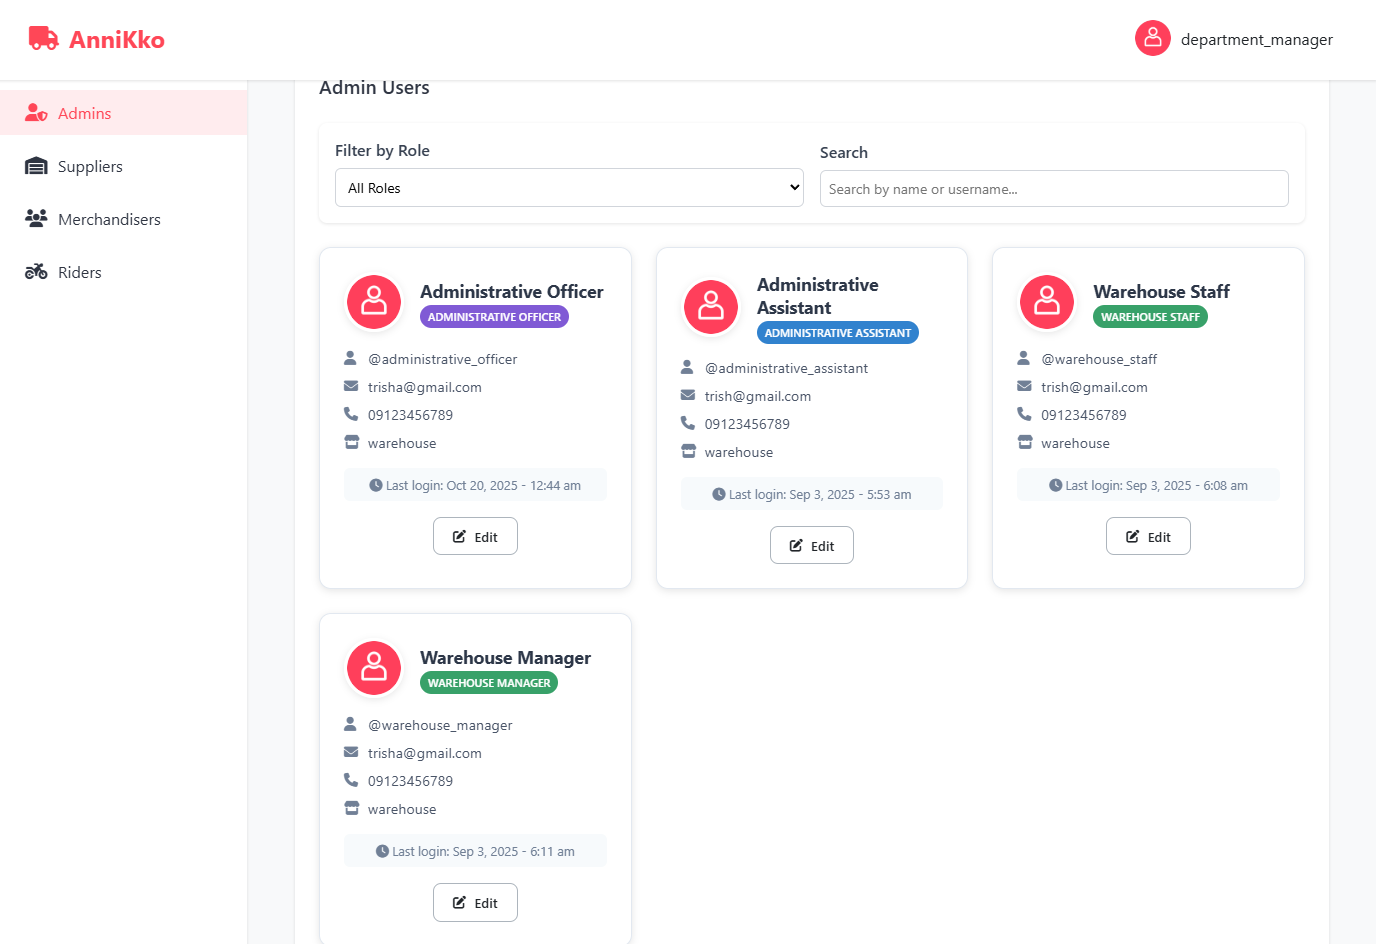Viewport: 1376px width, 944px height.
Task: Click the Riders motorcycle icon in sidebar
Action: [x=36, y=272]
